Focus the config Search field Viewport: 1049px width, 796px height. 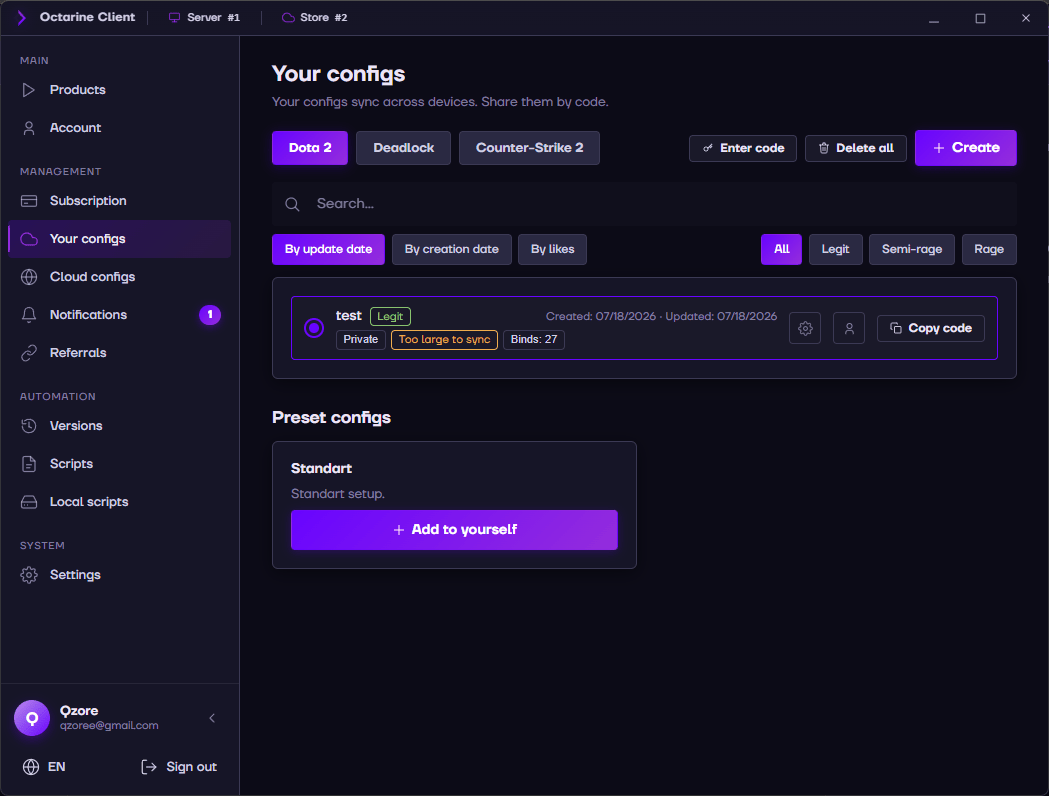pyautogui.click(x=644, y=204)
